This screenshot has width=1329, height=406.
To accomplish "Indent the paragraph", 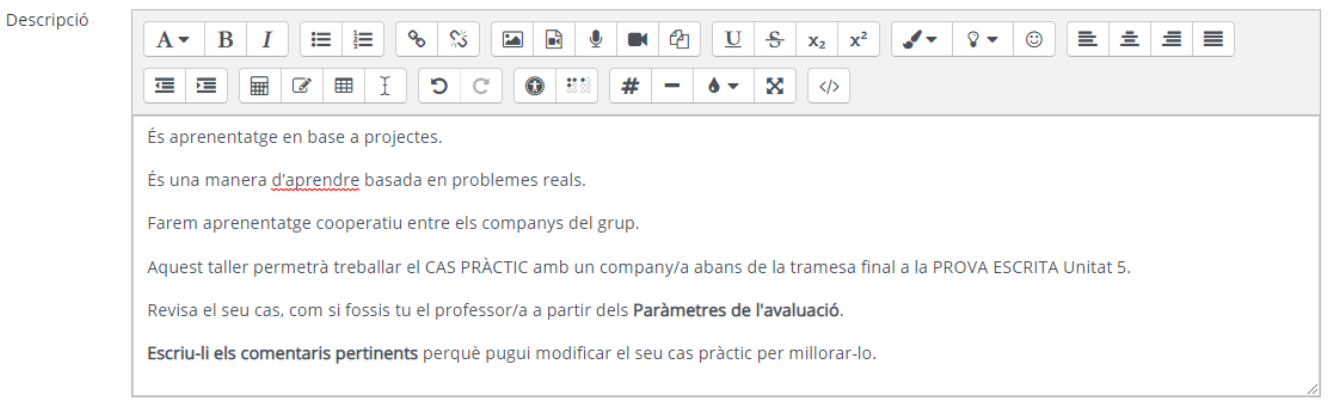I will 207,87.
